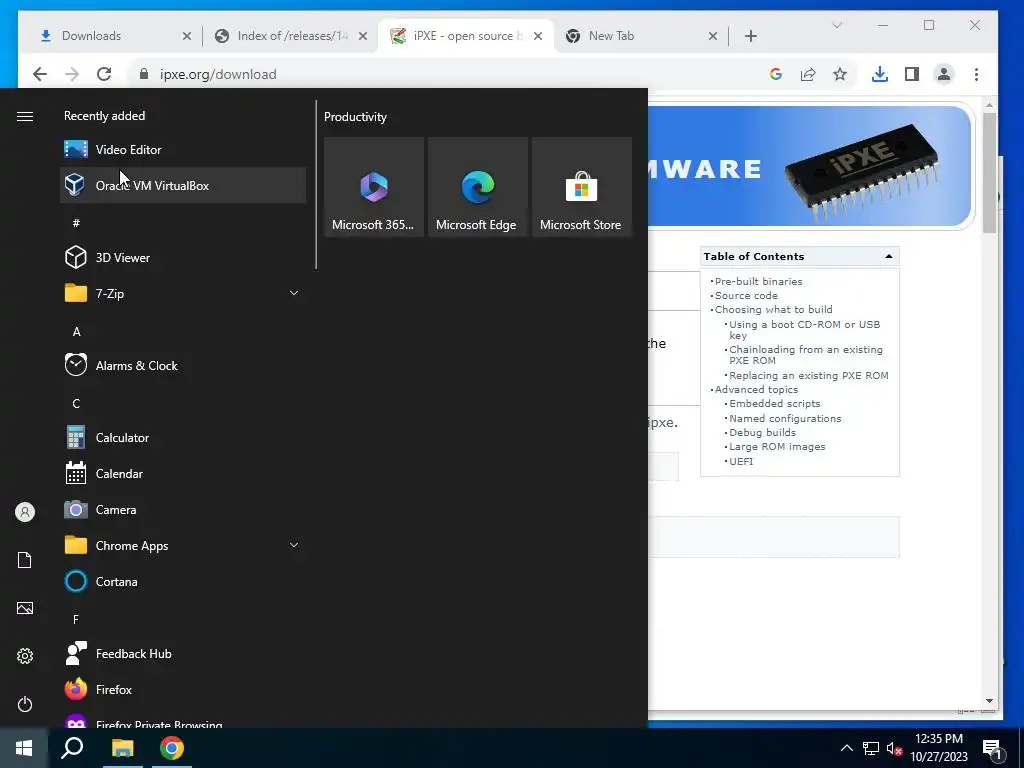The width and height of the screenshot is (1024, 768).
Task: Open Chrome three-dot menu
Action: pos(976,74)
